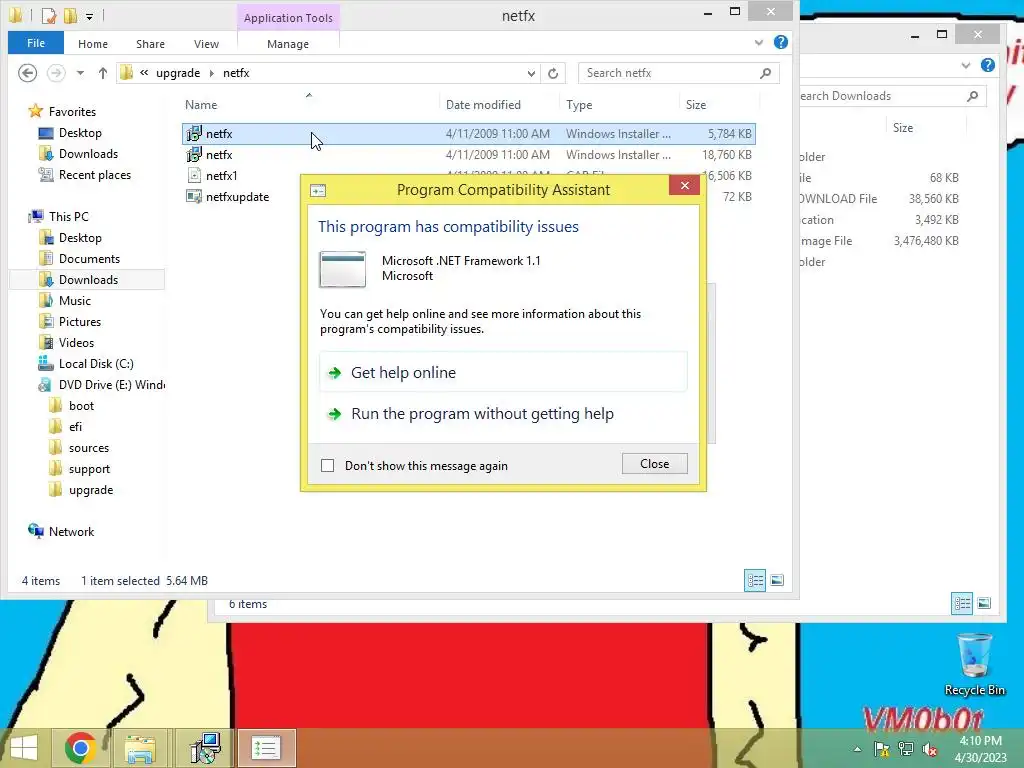Expand the address bar history dropdown
This screenshot has height=768, width=1024.
pos(531,73)
